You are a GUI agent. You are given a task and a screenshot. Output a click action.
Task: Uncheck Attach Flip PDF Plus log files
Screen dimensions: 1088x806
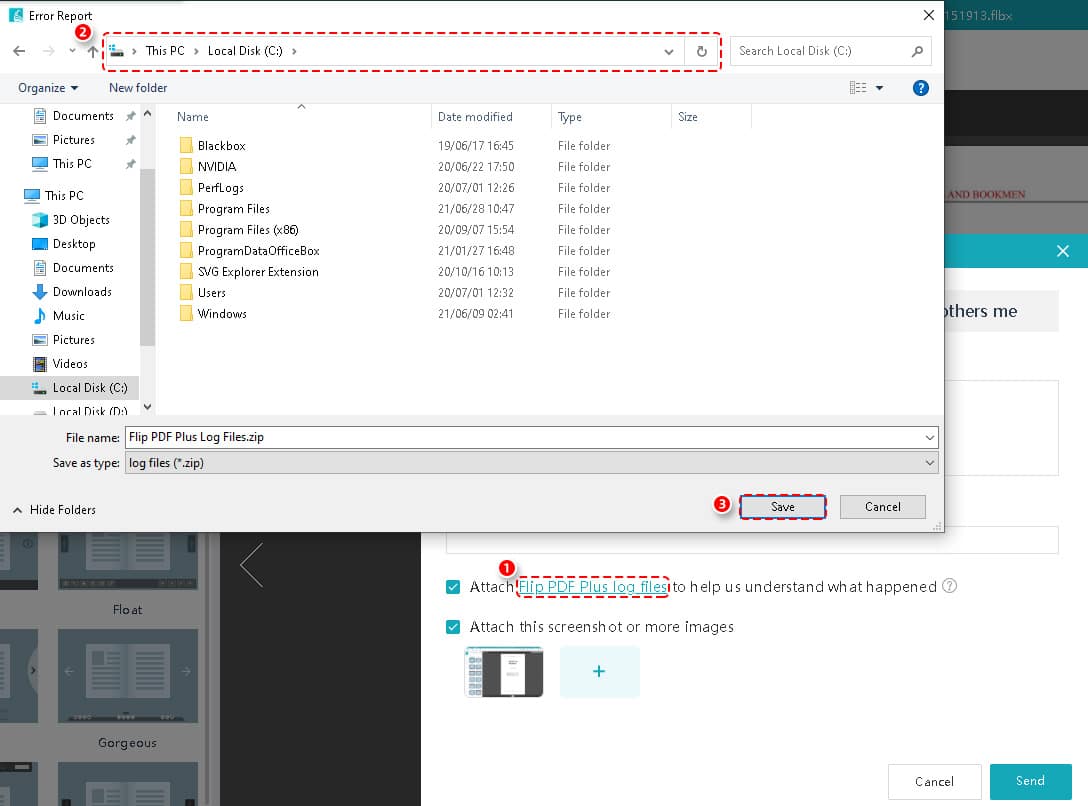coord(453,587)
